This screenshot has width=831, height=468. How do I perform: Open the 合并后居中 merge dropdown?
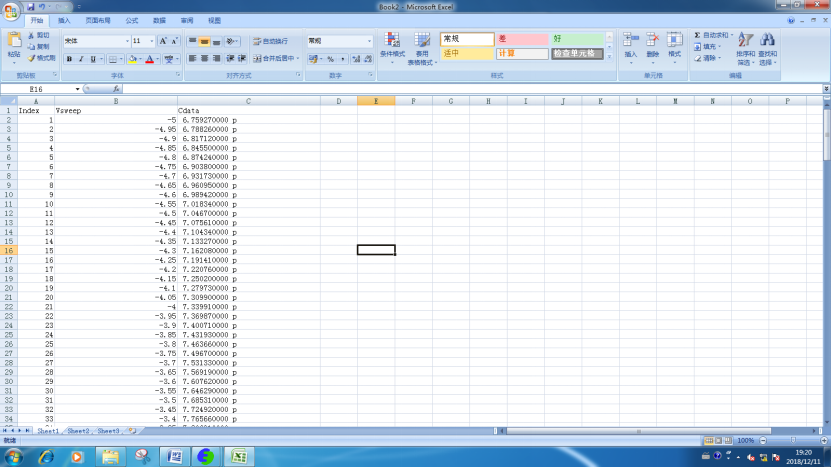(298, 58)
